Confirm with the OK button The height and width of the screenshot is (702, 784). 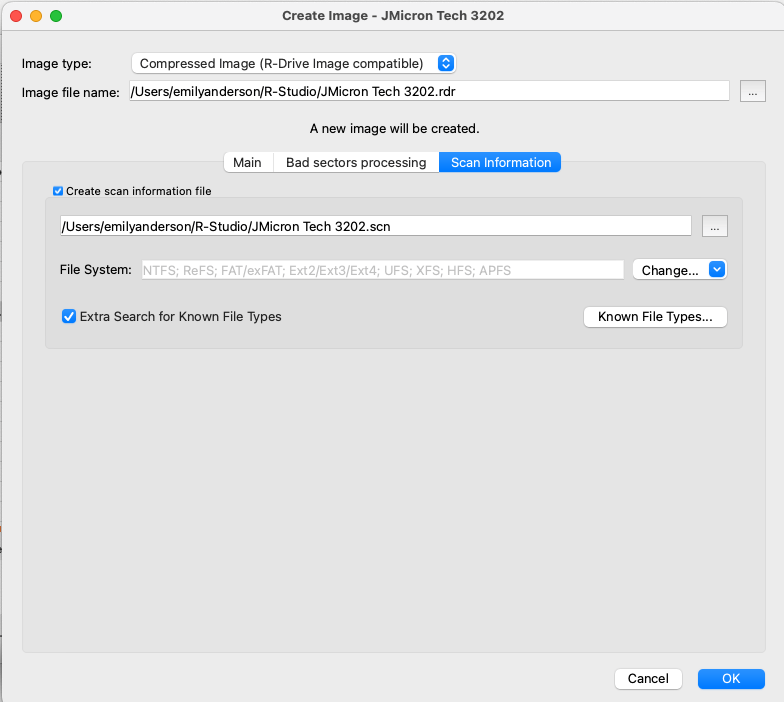pyautogui.click(x=731, y=678)
